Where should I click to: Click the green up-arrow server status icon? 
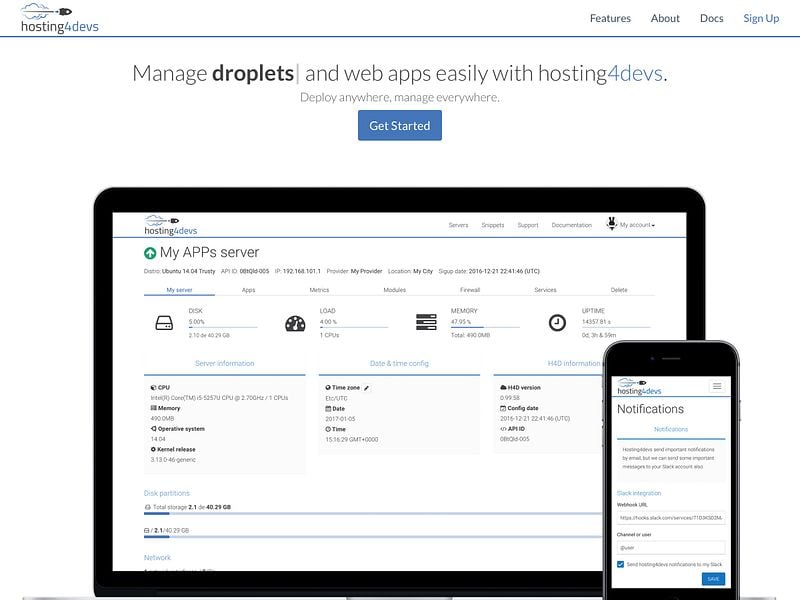tap(150, 253)
